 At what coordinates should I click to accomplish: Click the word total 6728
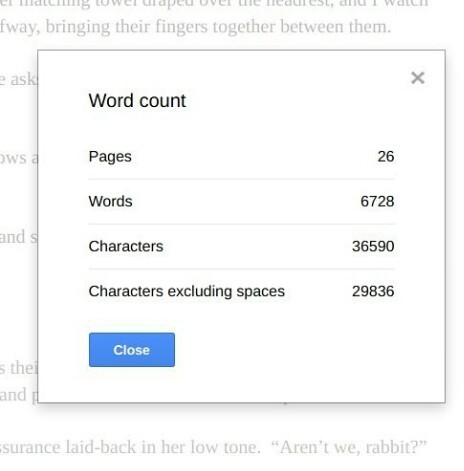pyautogui.click(x=377, y=201)
